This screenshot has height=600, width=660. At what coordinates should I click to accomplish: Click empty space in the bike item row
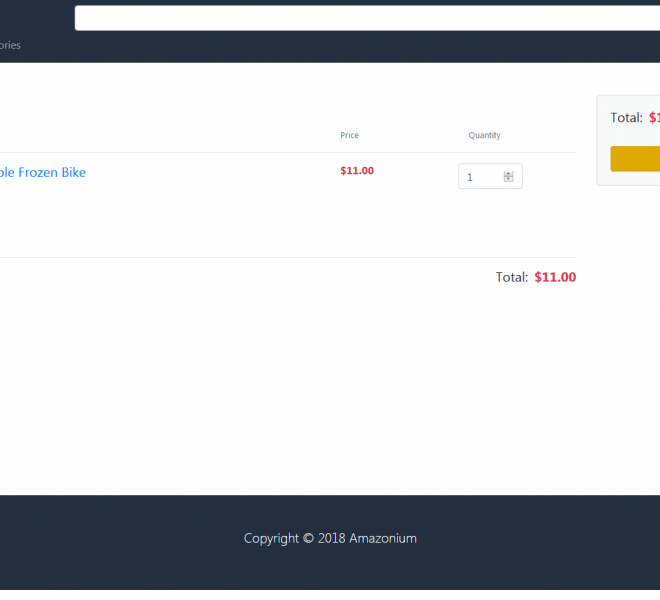pos(220,210)
